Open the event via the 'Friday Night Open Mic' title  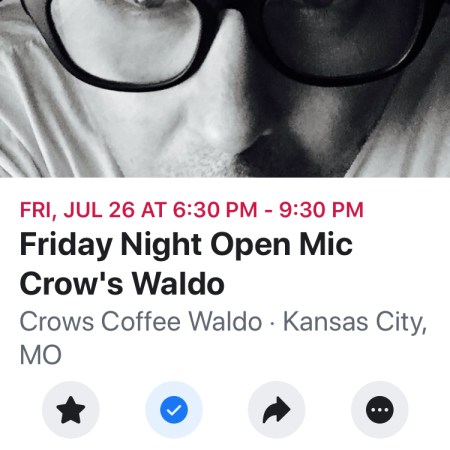point(186,245)
